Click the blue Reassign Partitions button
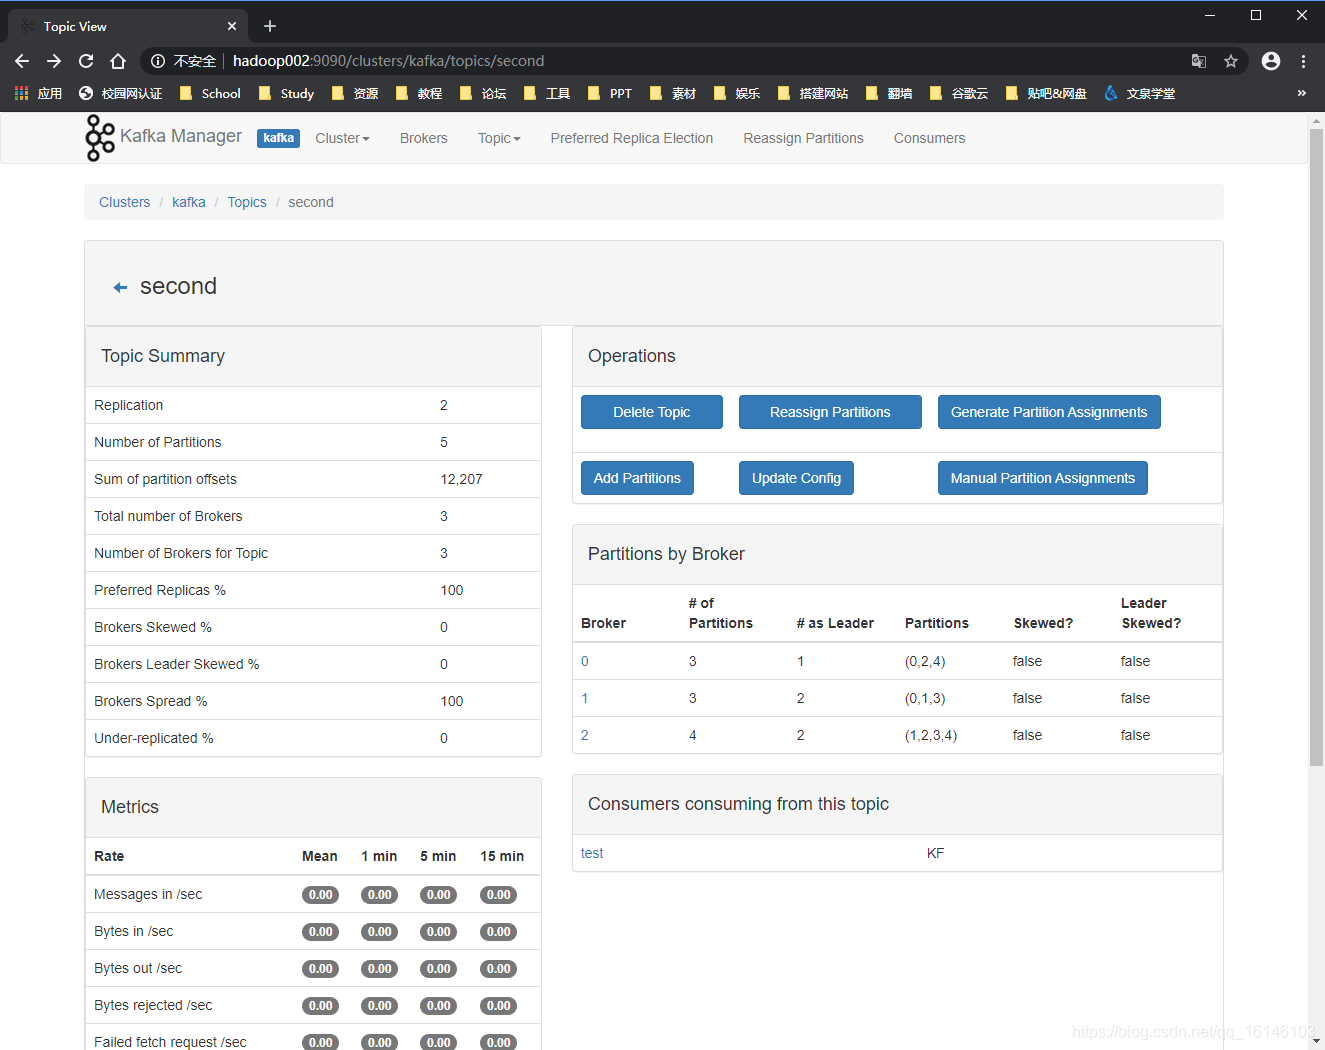This screenshot has height=1050, width=1325. 830,412
